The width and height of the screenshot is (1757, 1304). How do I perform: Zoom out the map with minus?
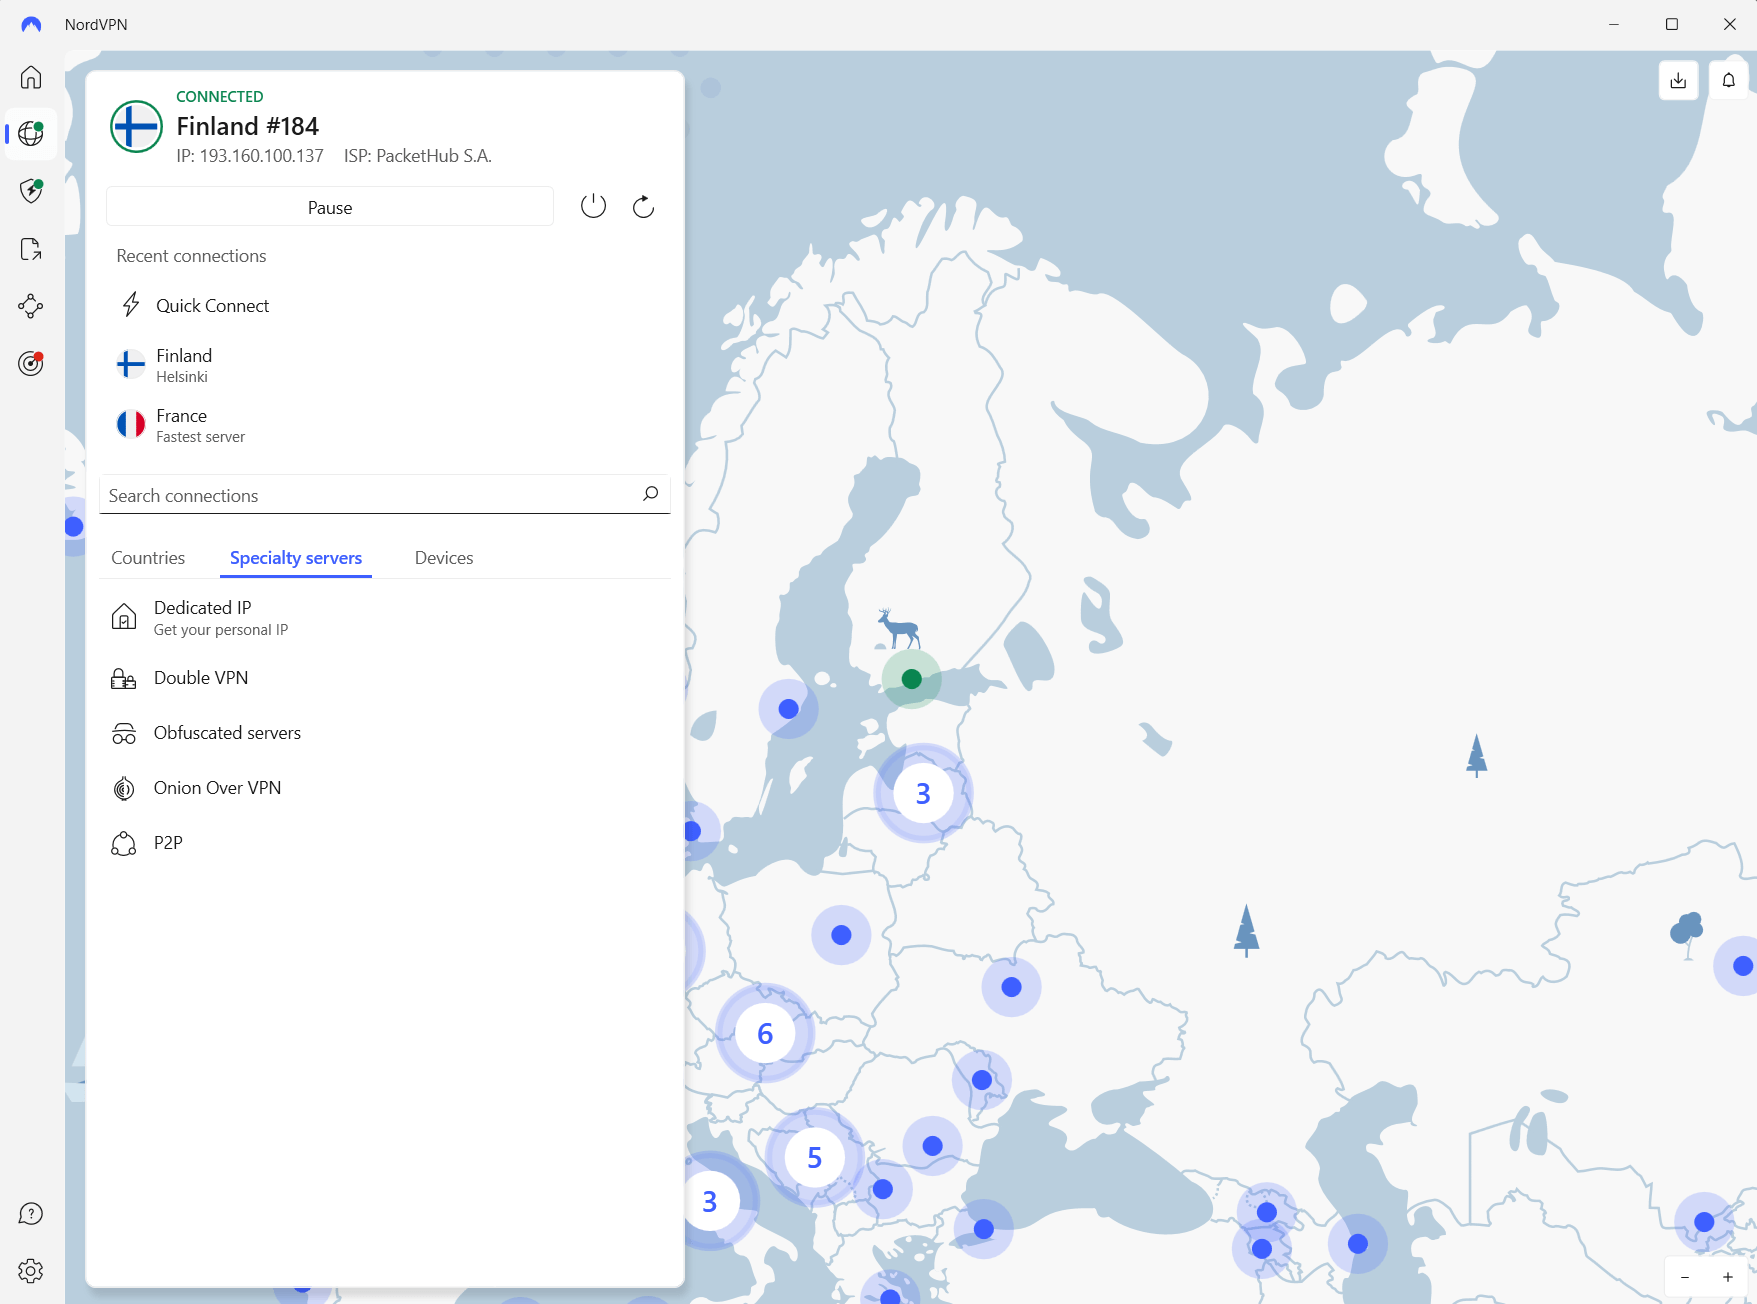1685,1277
